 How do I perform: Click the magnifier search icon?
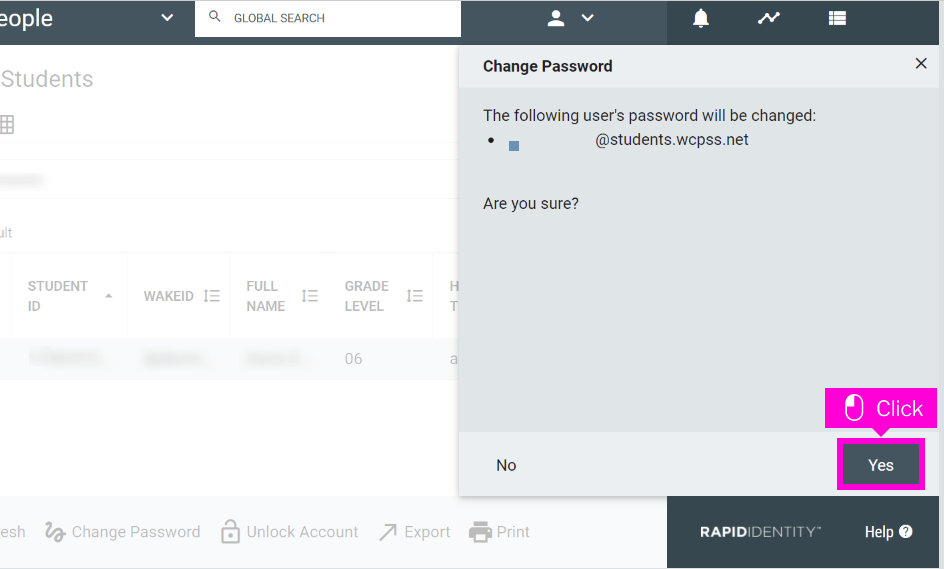(214, 16)
